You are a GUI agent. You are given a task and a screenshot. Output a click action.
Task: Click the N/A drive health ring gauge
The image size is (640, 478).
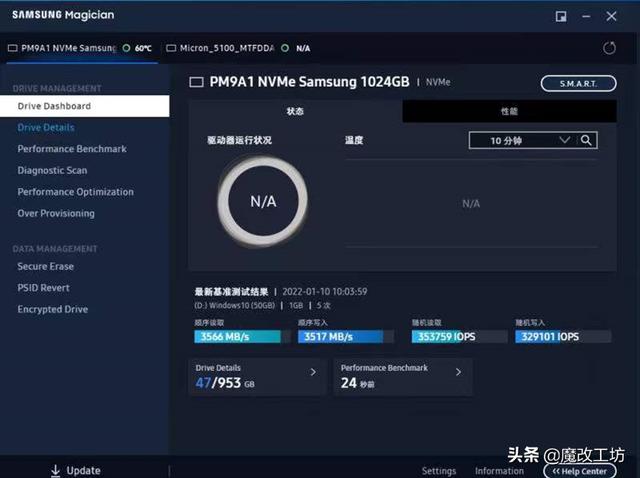point(263,202)
